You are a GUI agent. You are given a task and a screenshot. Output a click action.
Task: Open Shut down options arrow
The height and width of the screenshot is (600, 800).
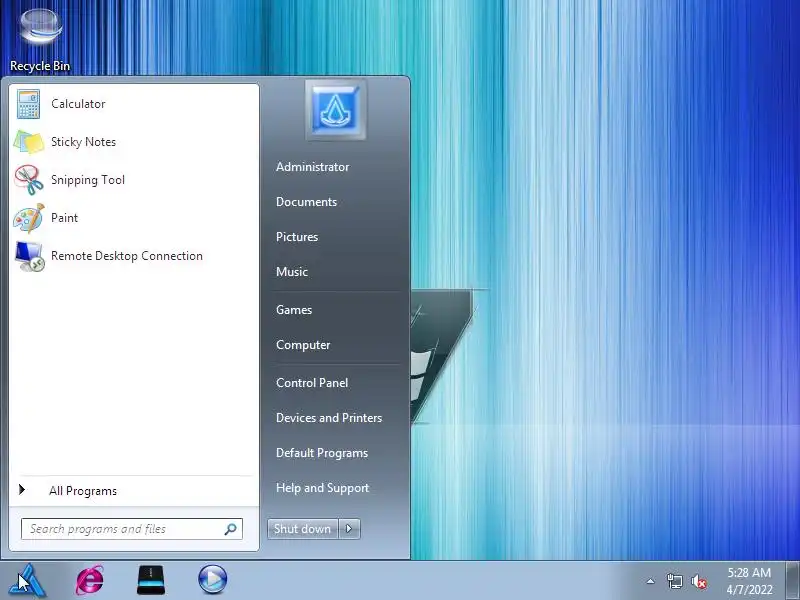349,529
